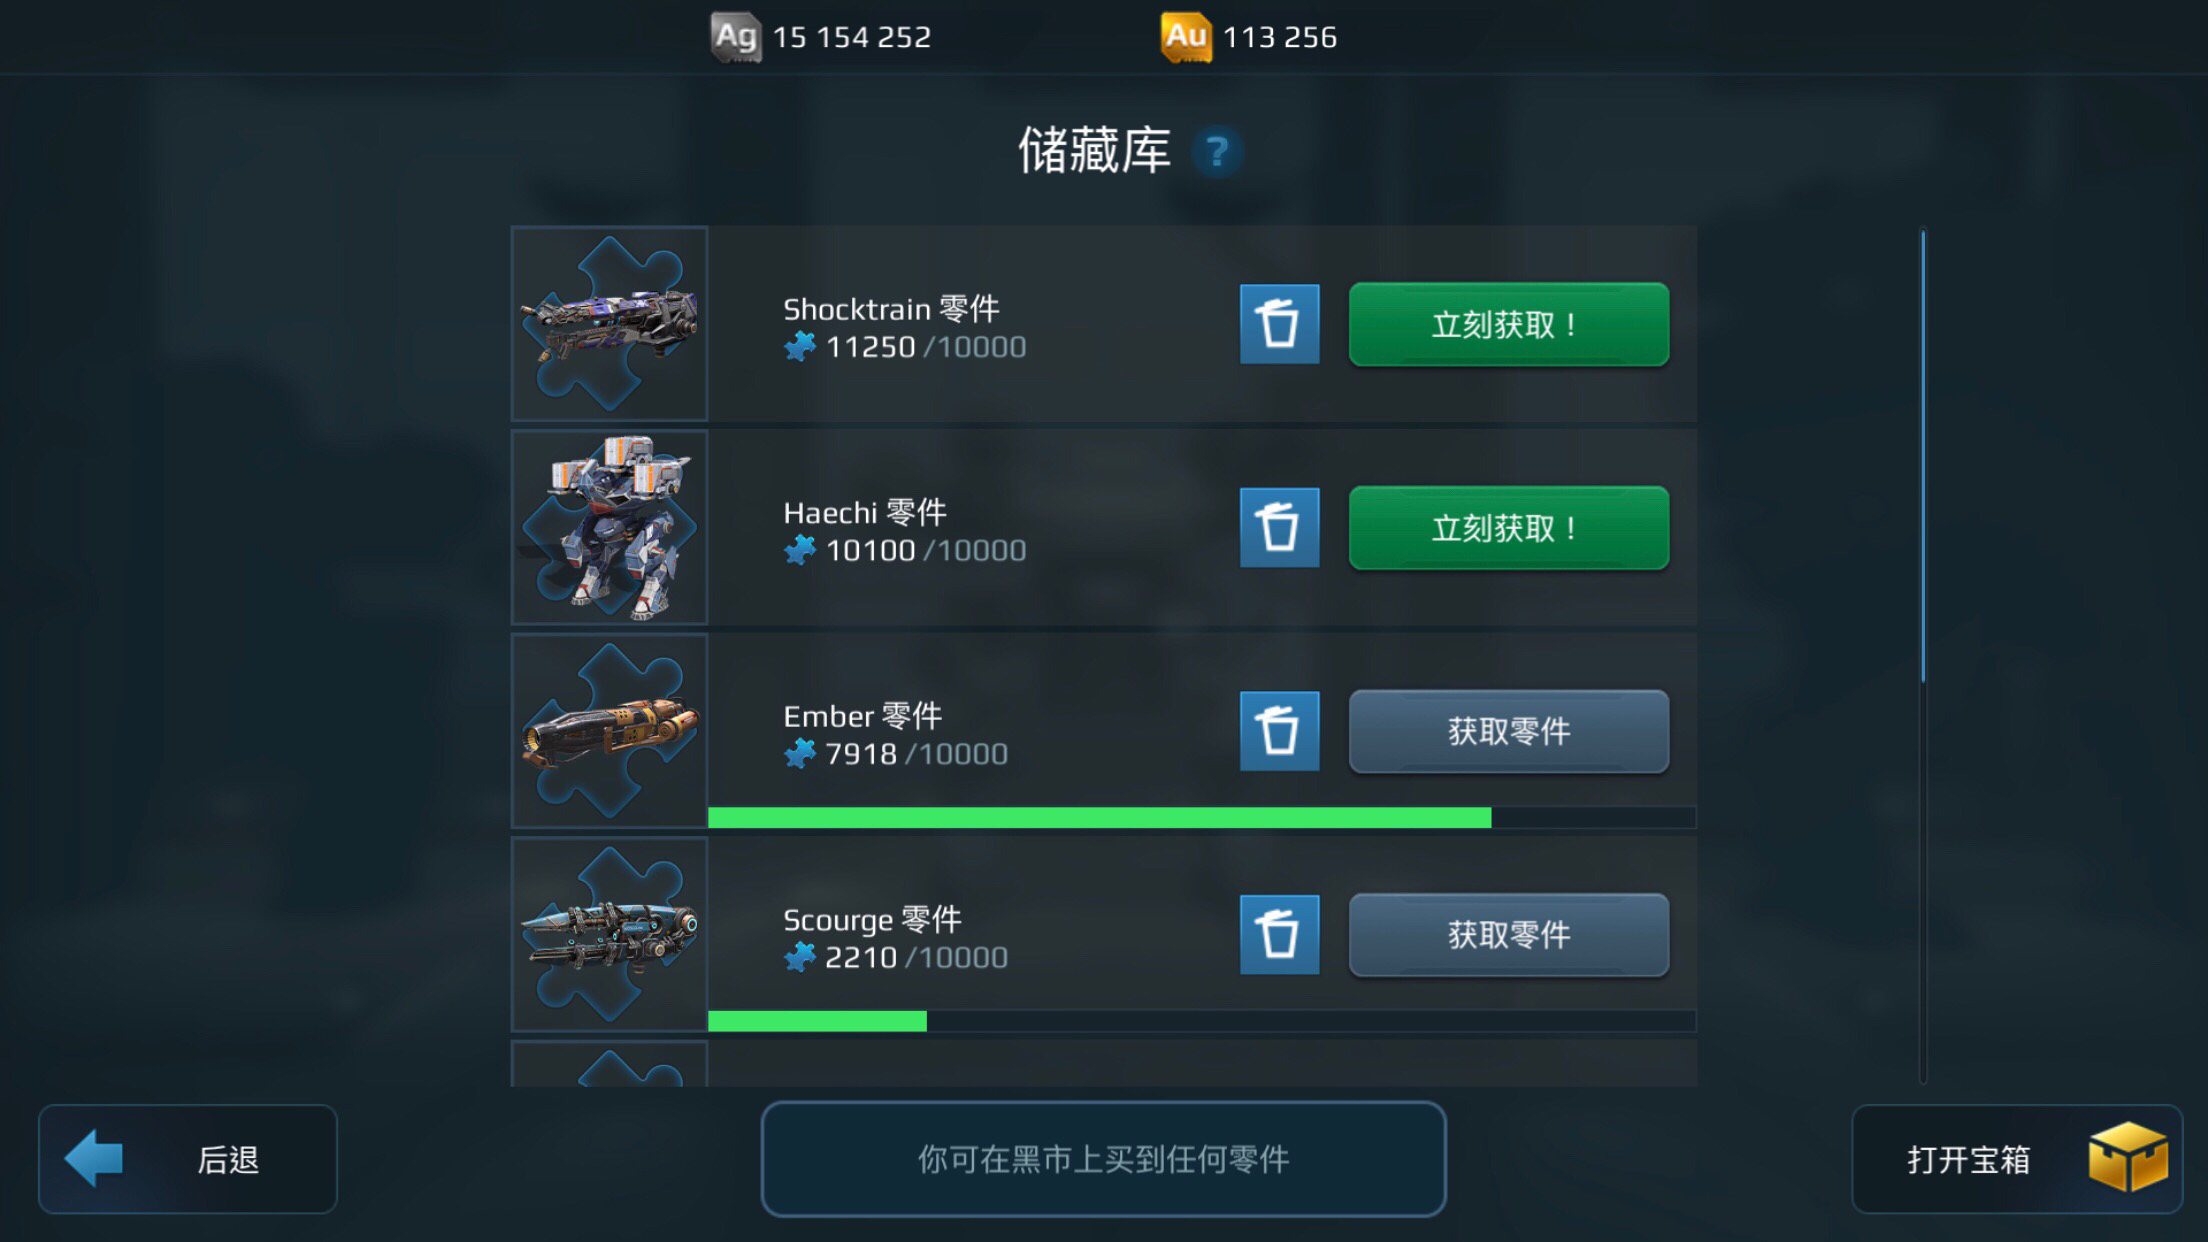Claim Haechi with 立刻获取 button
2208x1242 pixels.
click(1509, 528)
